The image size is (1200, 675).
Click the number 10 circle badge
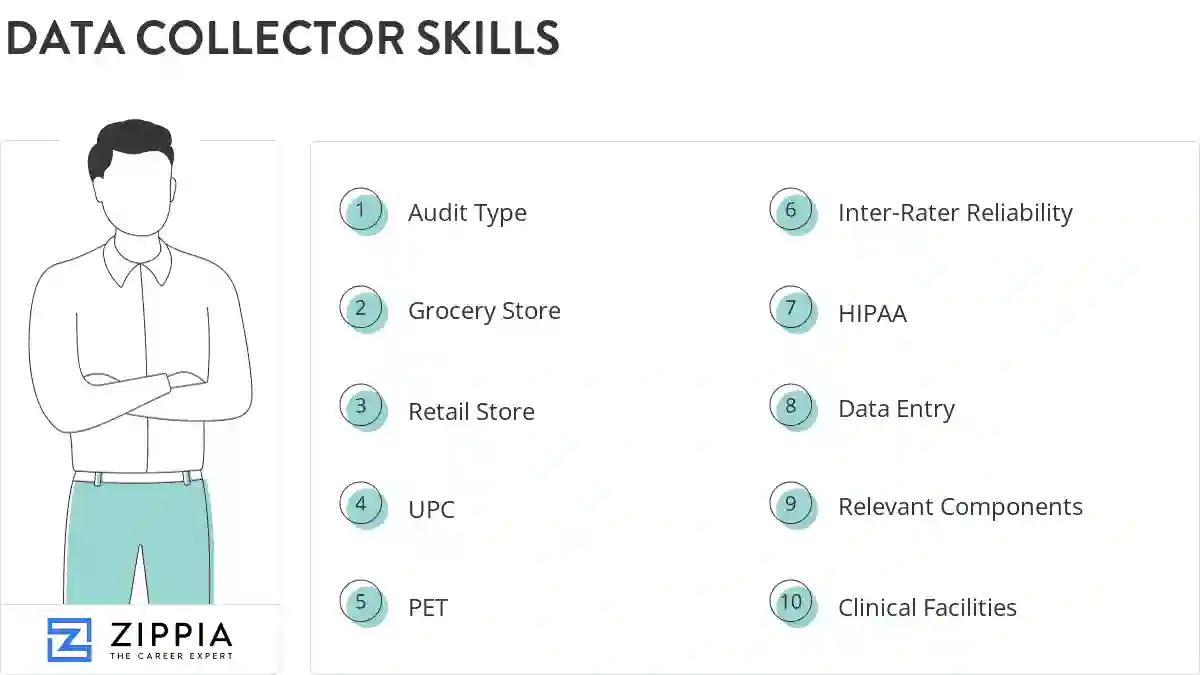791,603
